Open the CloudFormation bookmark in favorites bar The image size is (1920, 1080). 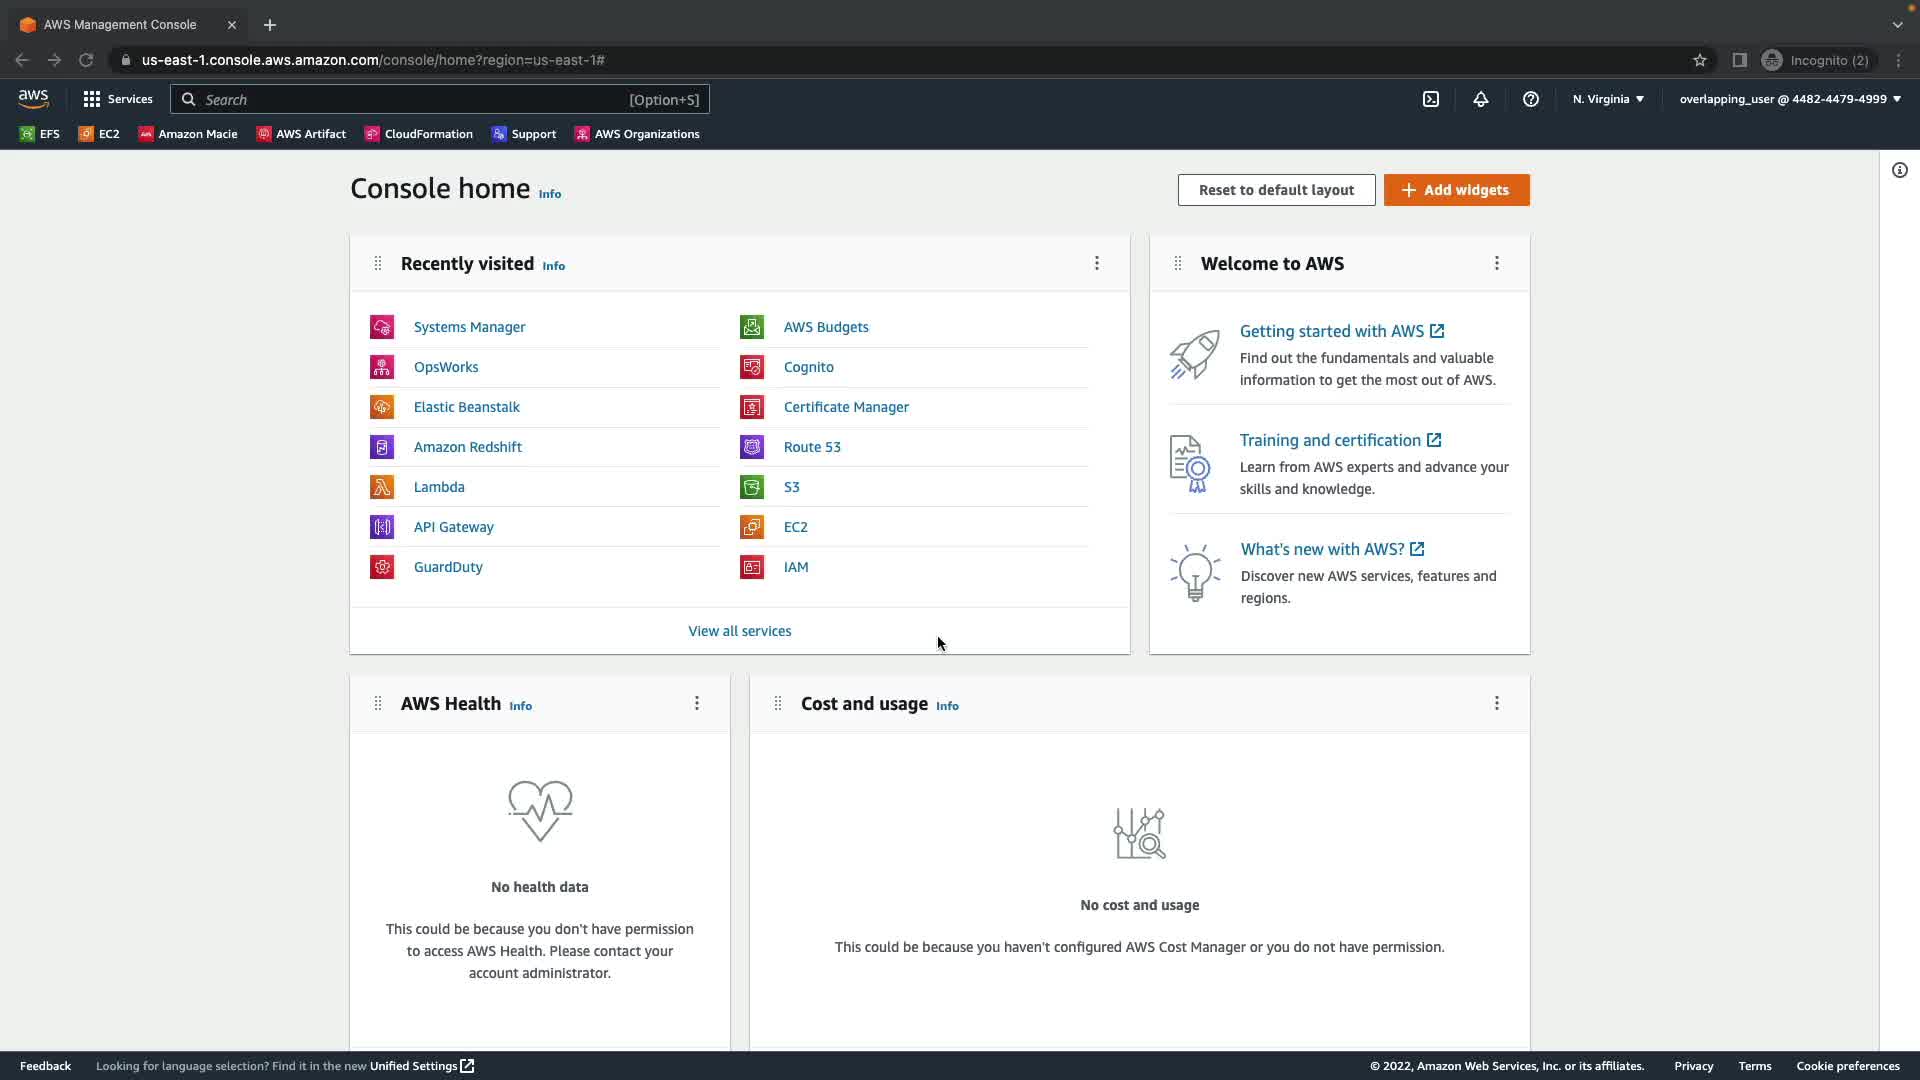419,134
